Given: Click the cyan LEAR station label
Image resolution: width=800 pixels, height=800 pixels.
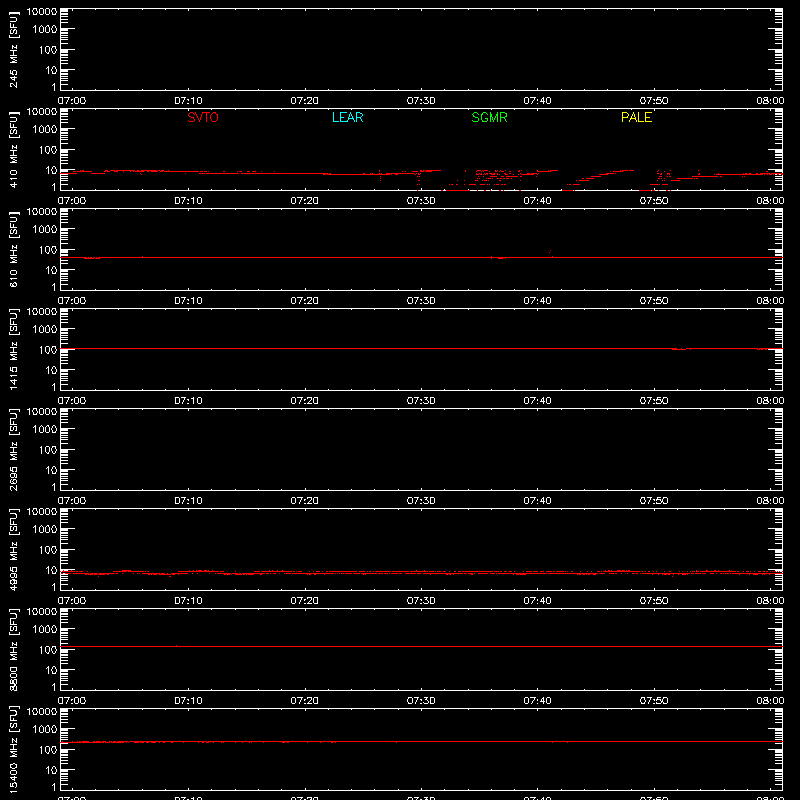Looking at the screenshot, I should point(347,117).
